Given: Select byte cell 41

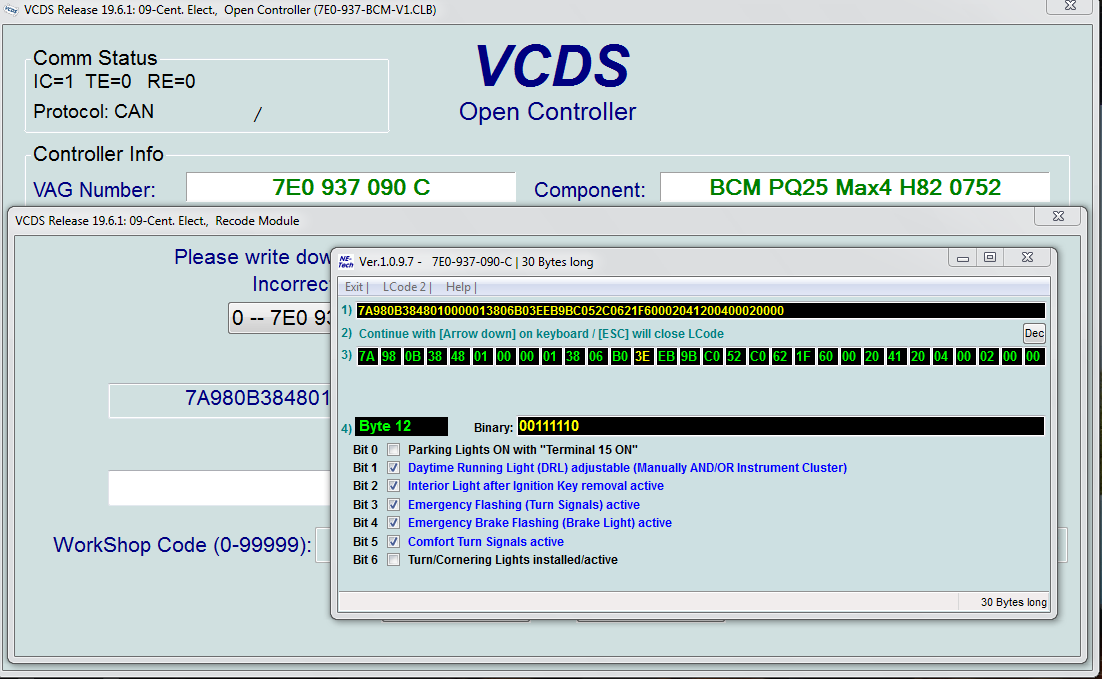Looking at the screenshot, I should click(x=895, y=356).
